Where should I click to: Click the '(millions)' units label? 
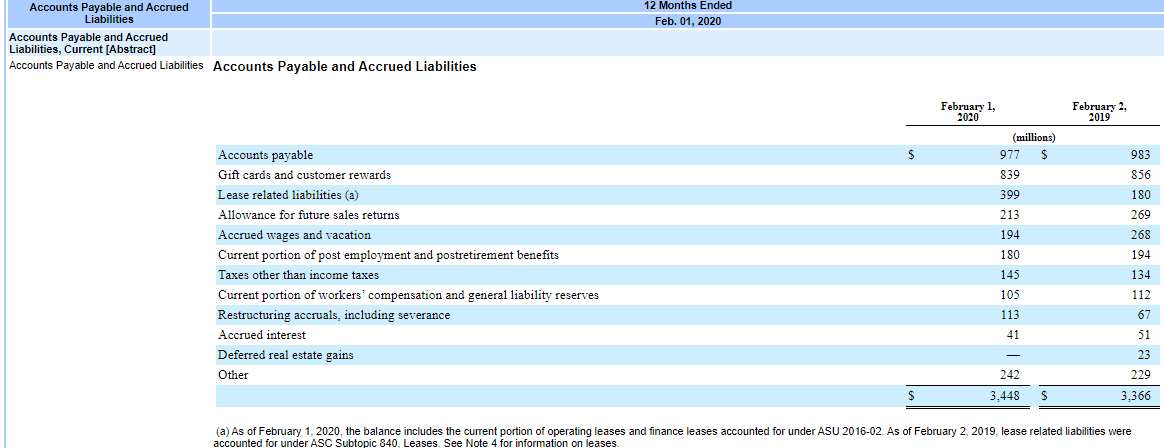point(1033,137)
